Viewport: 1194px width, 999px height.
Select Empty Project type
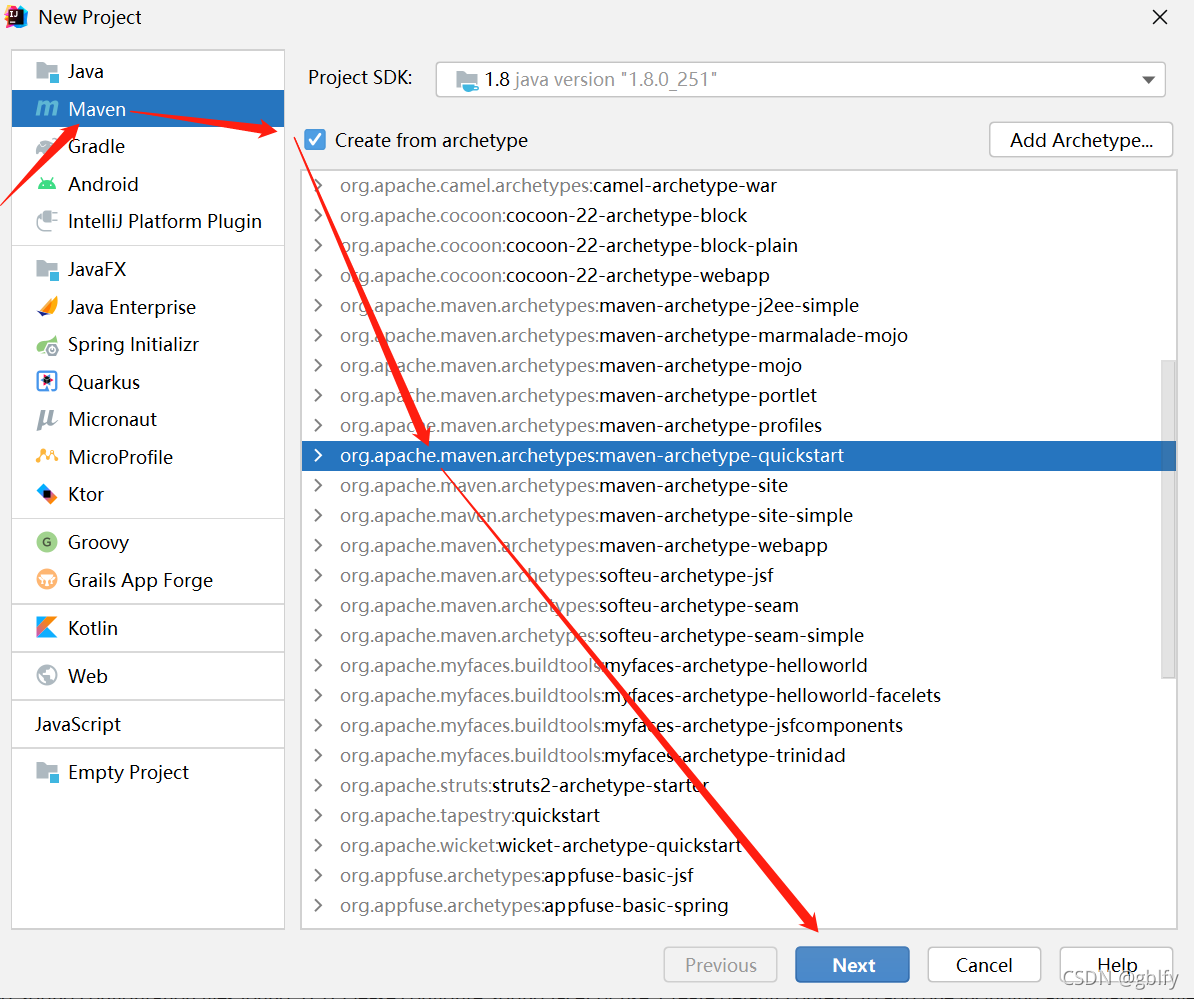pos(148,772)
